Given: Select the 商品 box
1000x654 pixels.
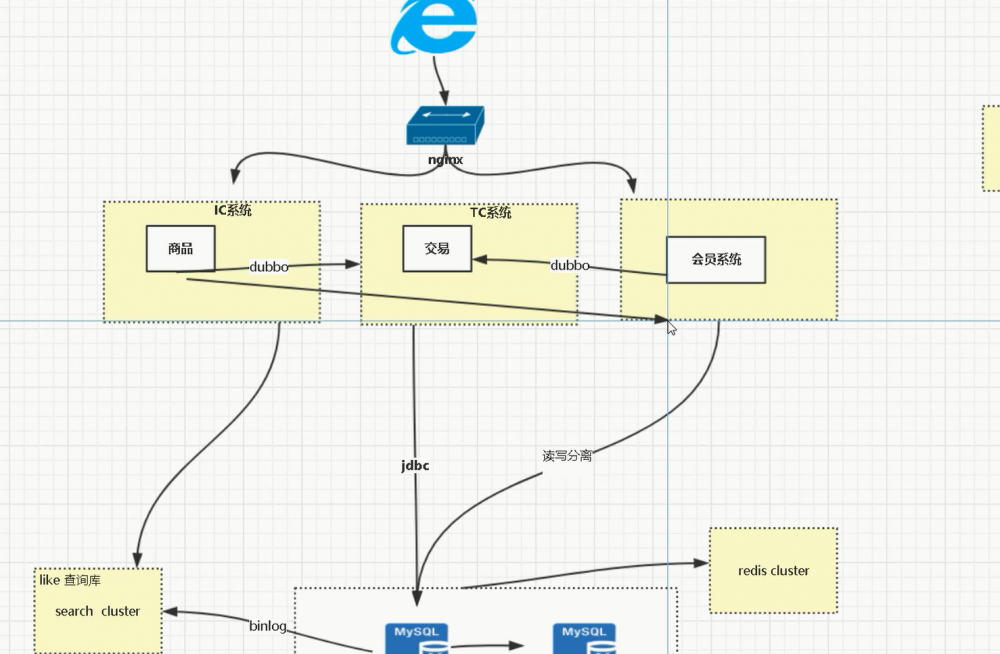Looking at the screenshot, I should click(x=180, y=249).
